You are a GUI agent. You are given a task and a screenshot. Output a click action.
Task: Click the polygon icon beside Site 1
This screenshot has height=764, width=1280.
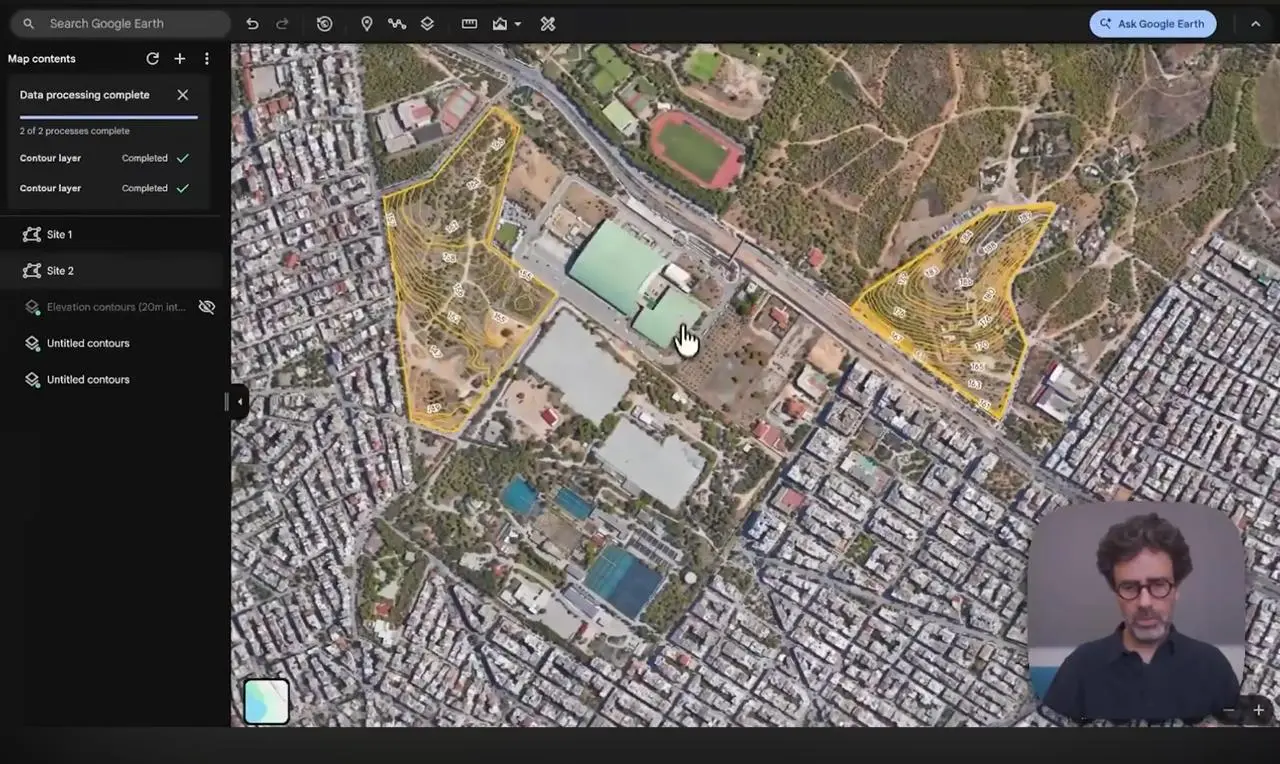(31, 234)
